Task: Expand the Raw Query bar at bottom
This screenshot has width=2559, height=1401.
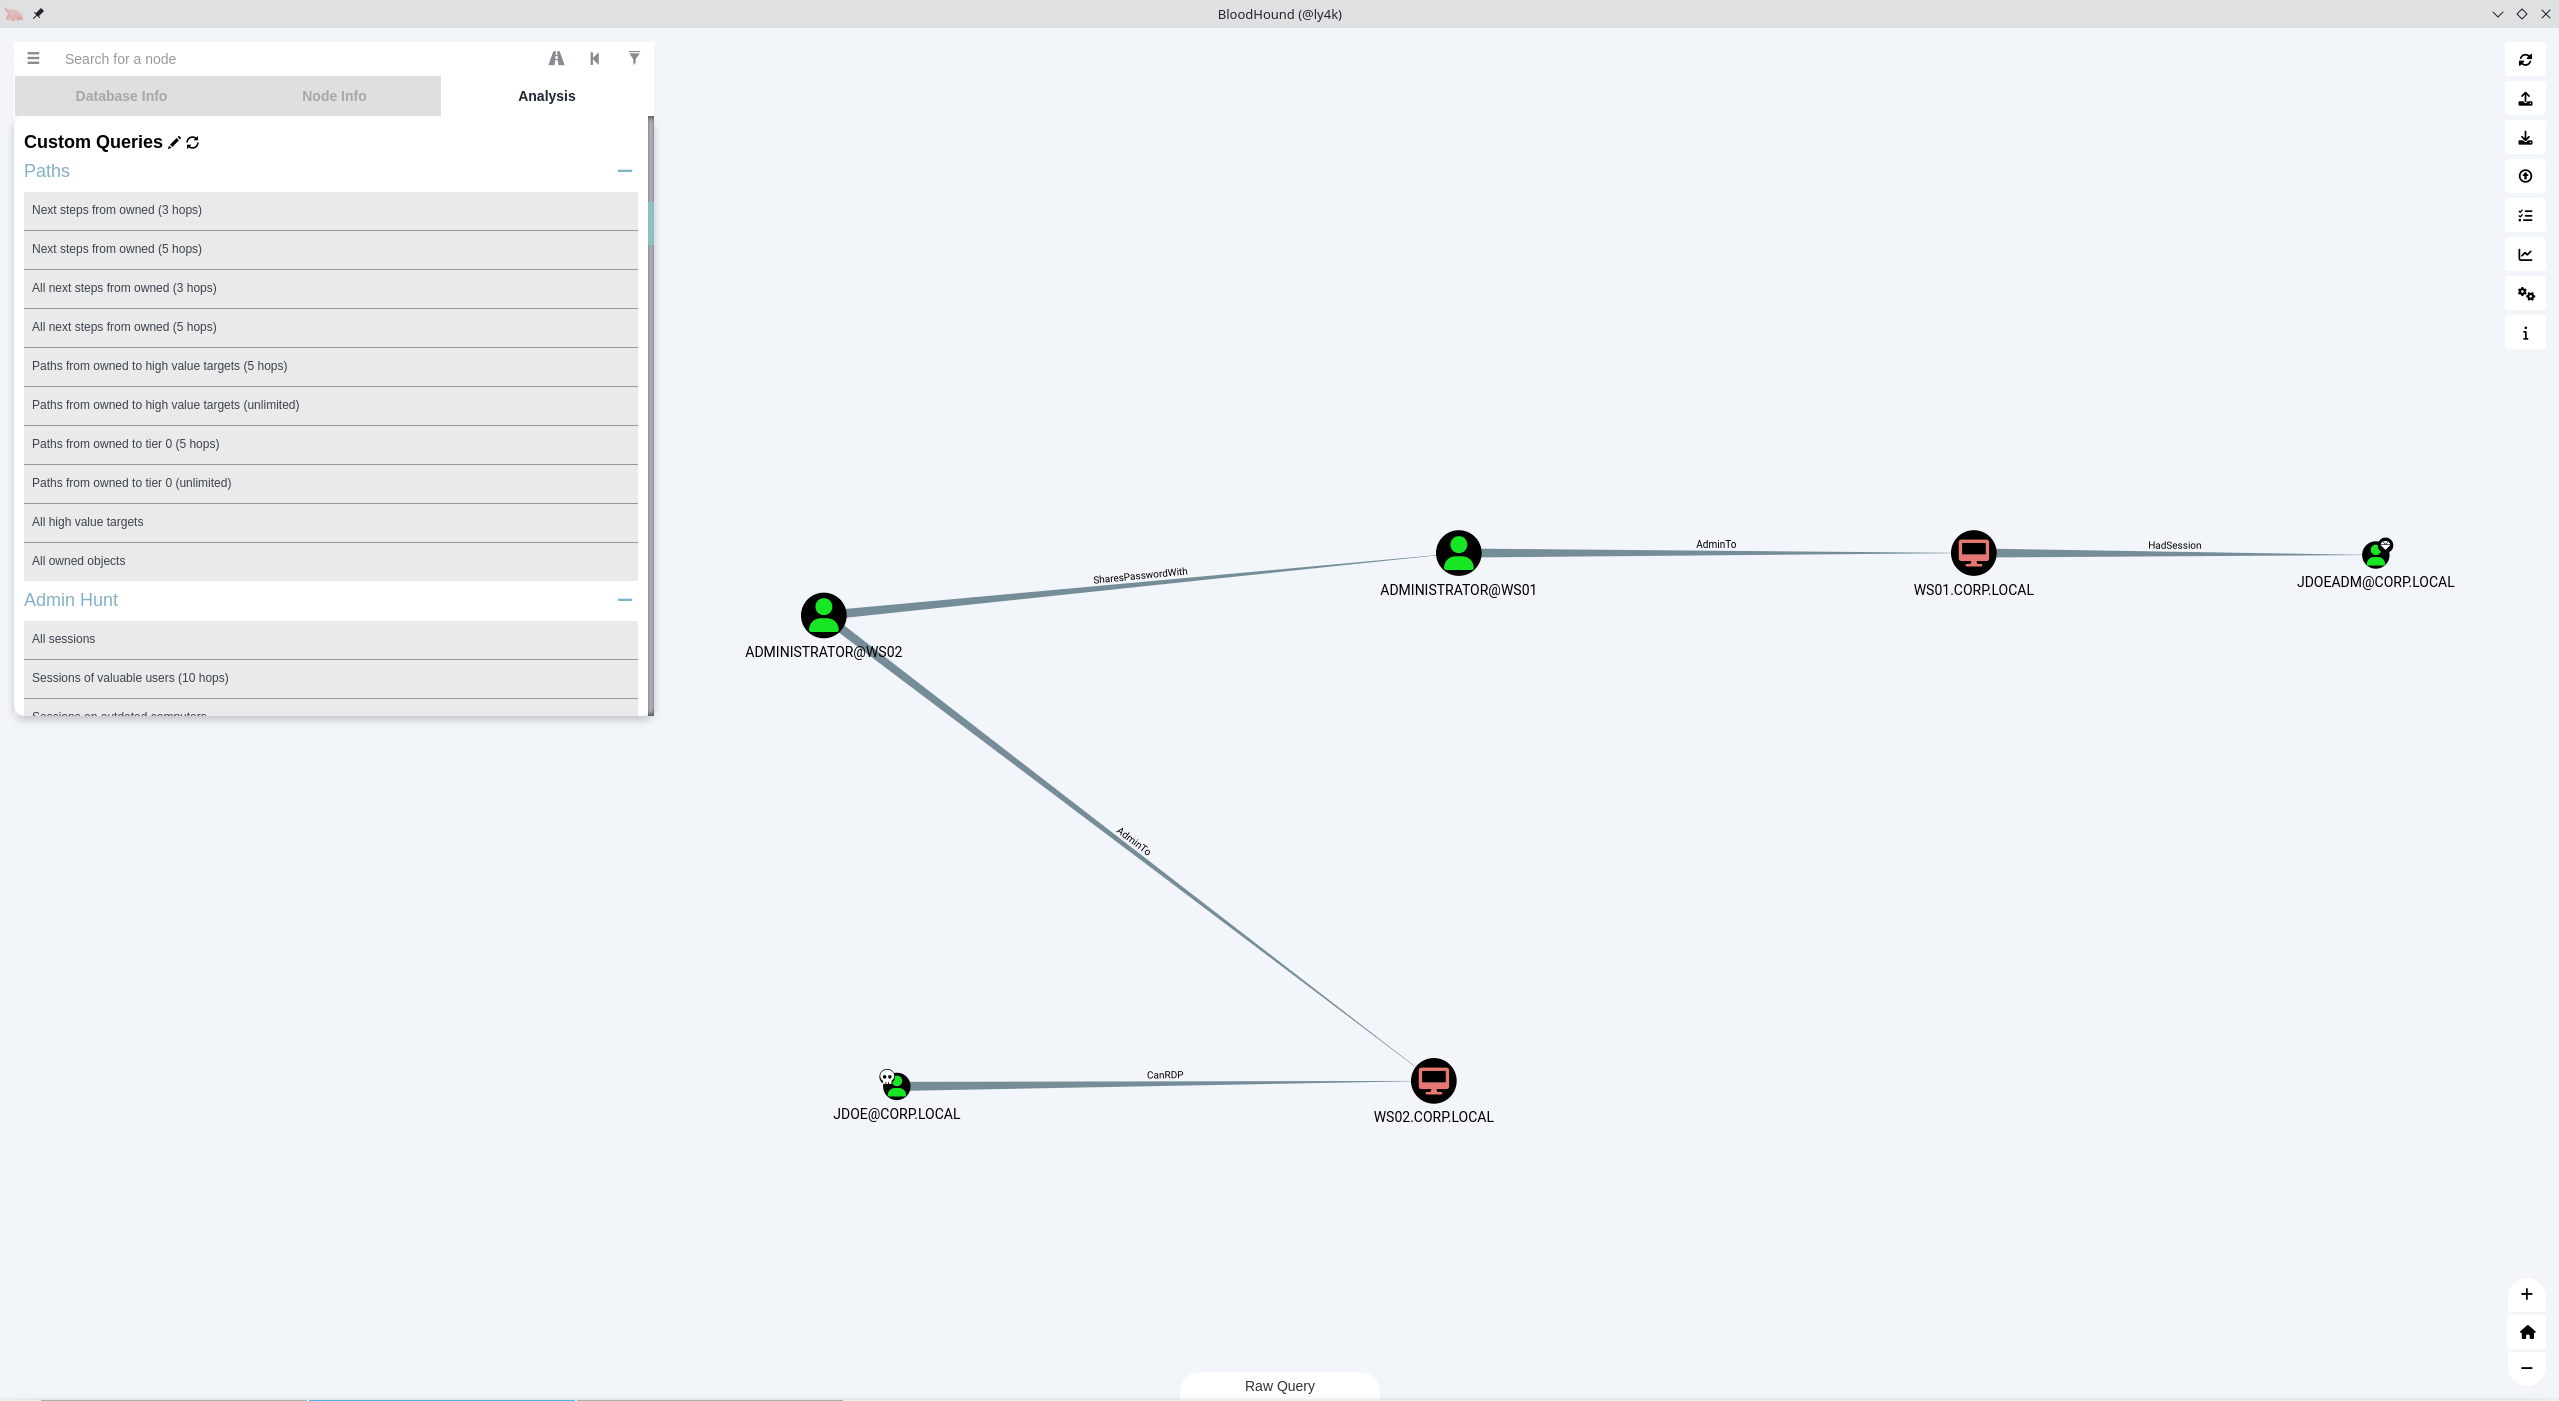Action: pos(1280,1385)
